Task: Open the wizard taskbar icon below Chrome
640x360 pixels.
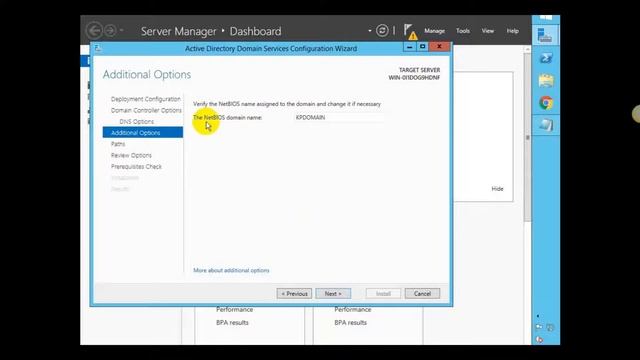Action: click(546, 125)
